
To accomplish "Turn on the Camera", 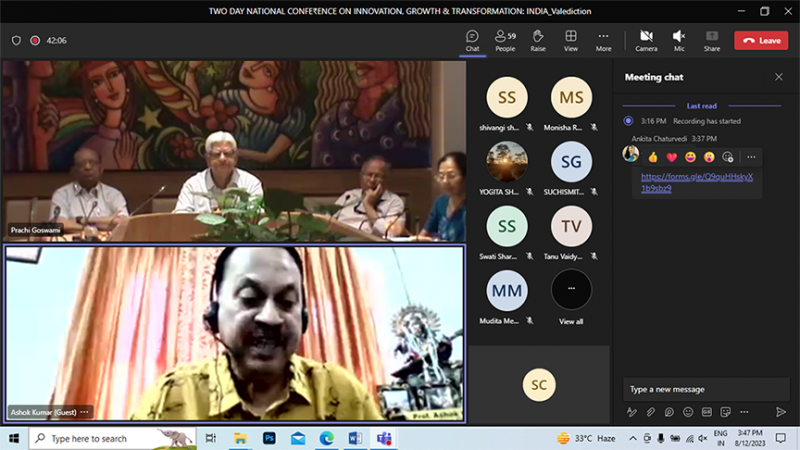I will (646, 40).
